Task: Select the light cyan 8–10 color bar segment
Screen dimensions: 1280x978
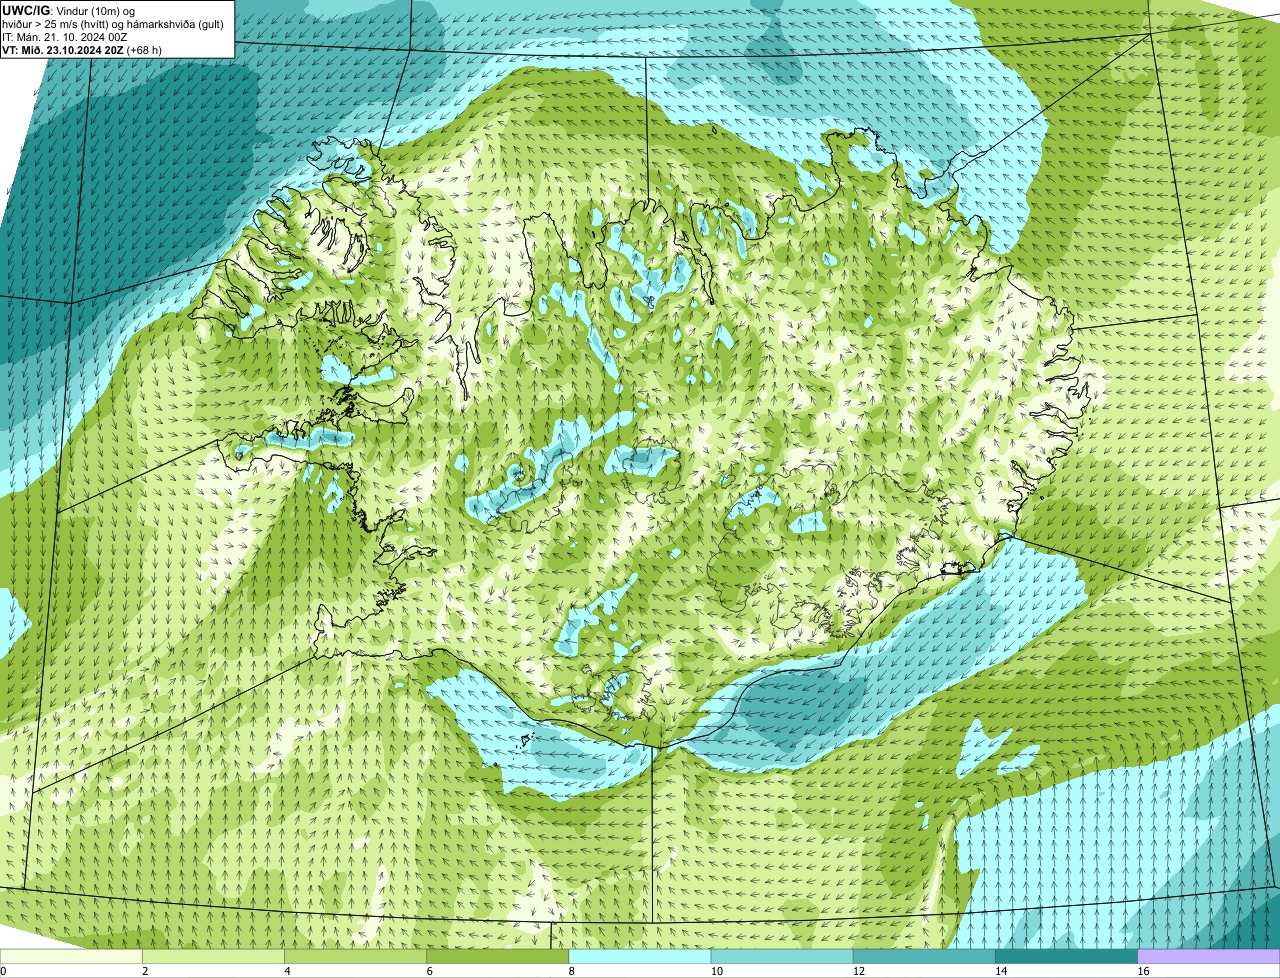Action: [x=640, y=957]
